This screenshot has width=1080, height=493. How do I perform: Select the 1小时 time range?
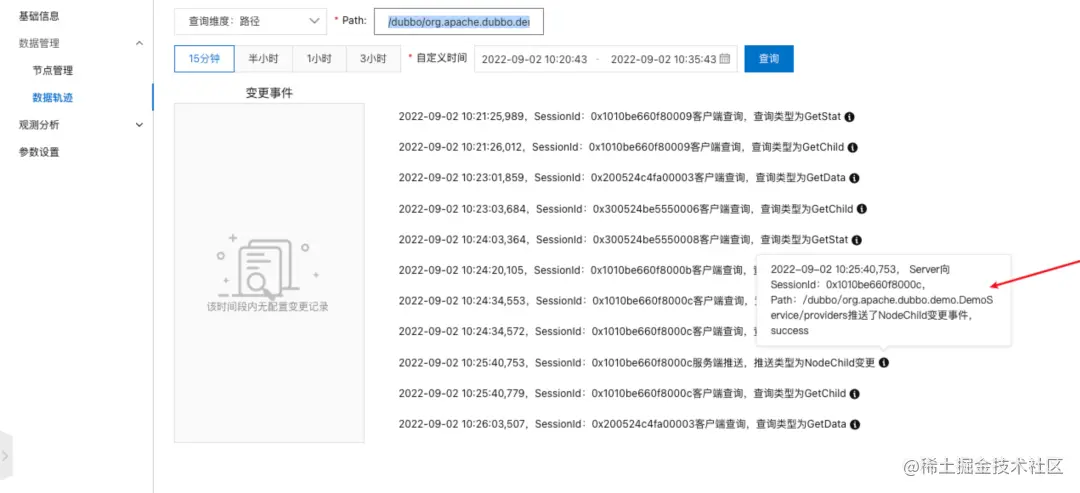(320, 59)
